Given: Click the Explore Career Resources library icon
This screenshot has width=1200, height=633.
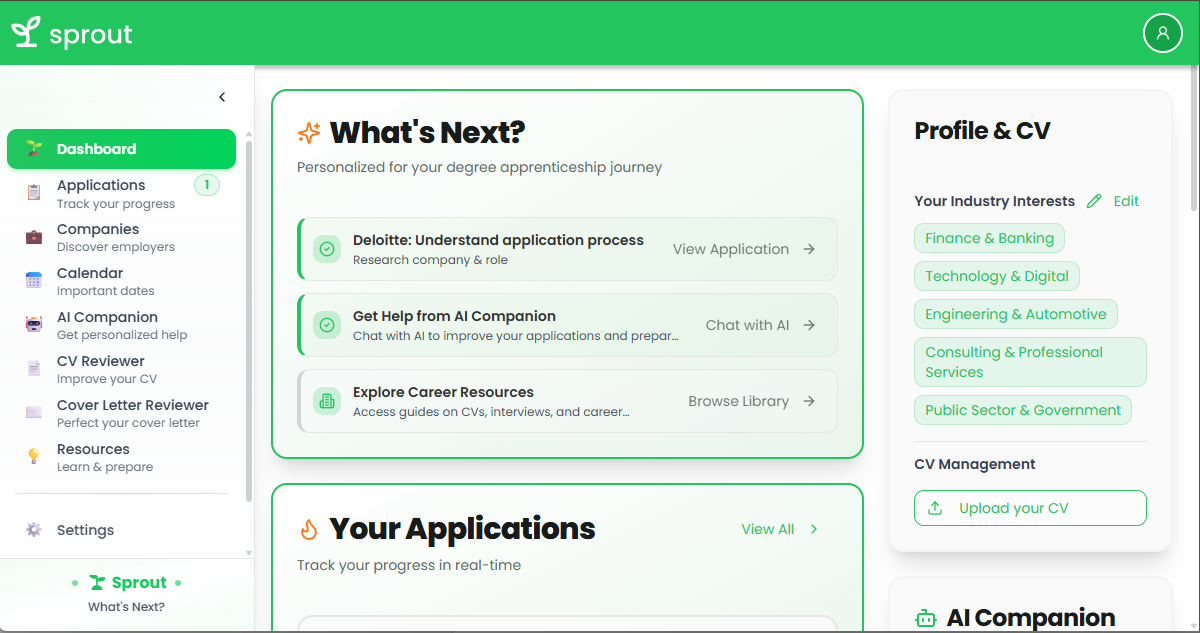Looking at the screenshot, I should point(326,401).
